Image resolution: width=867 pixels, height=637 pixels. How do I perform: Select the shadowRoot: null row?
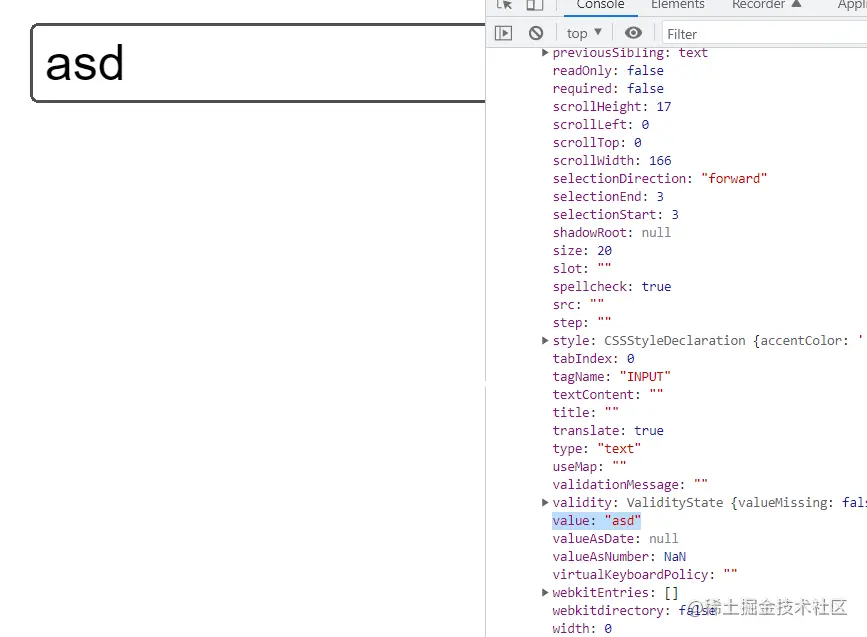(x=612, y=233)
